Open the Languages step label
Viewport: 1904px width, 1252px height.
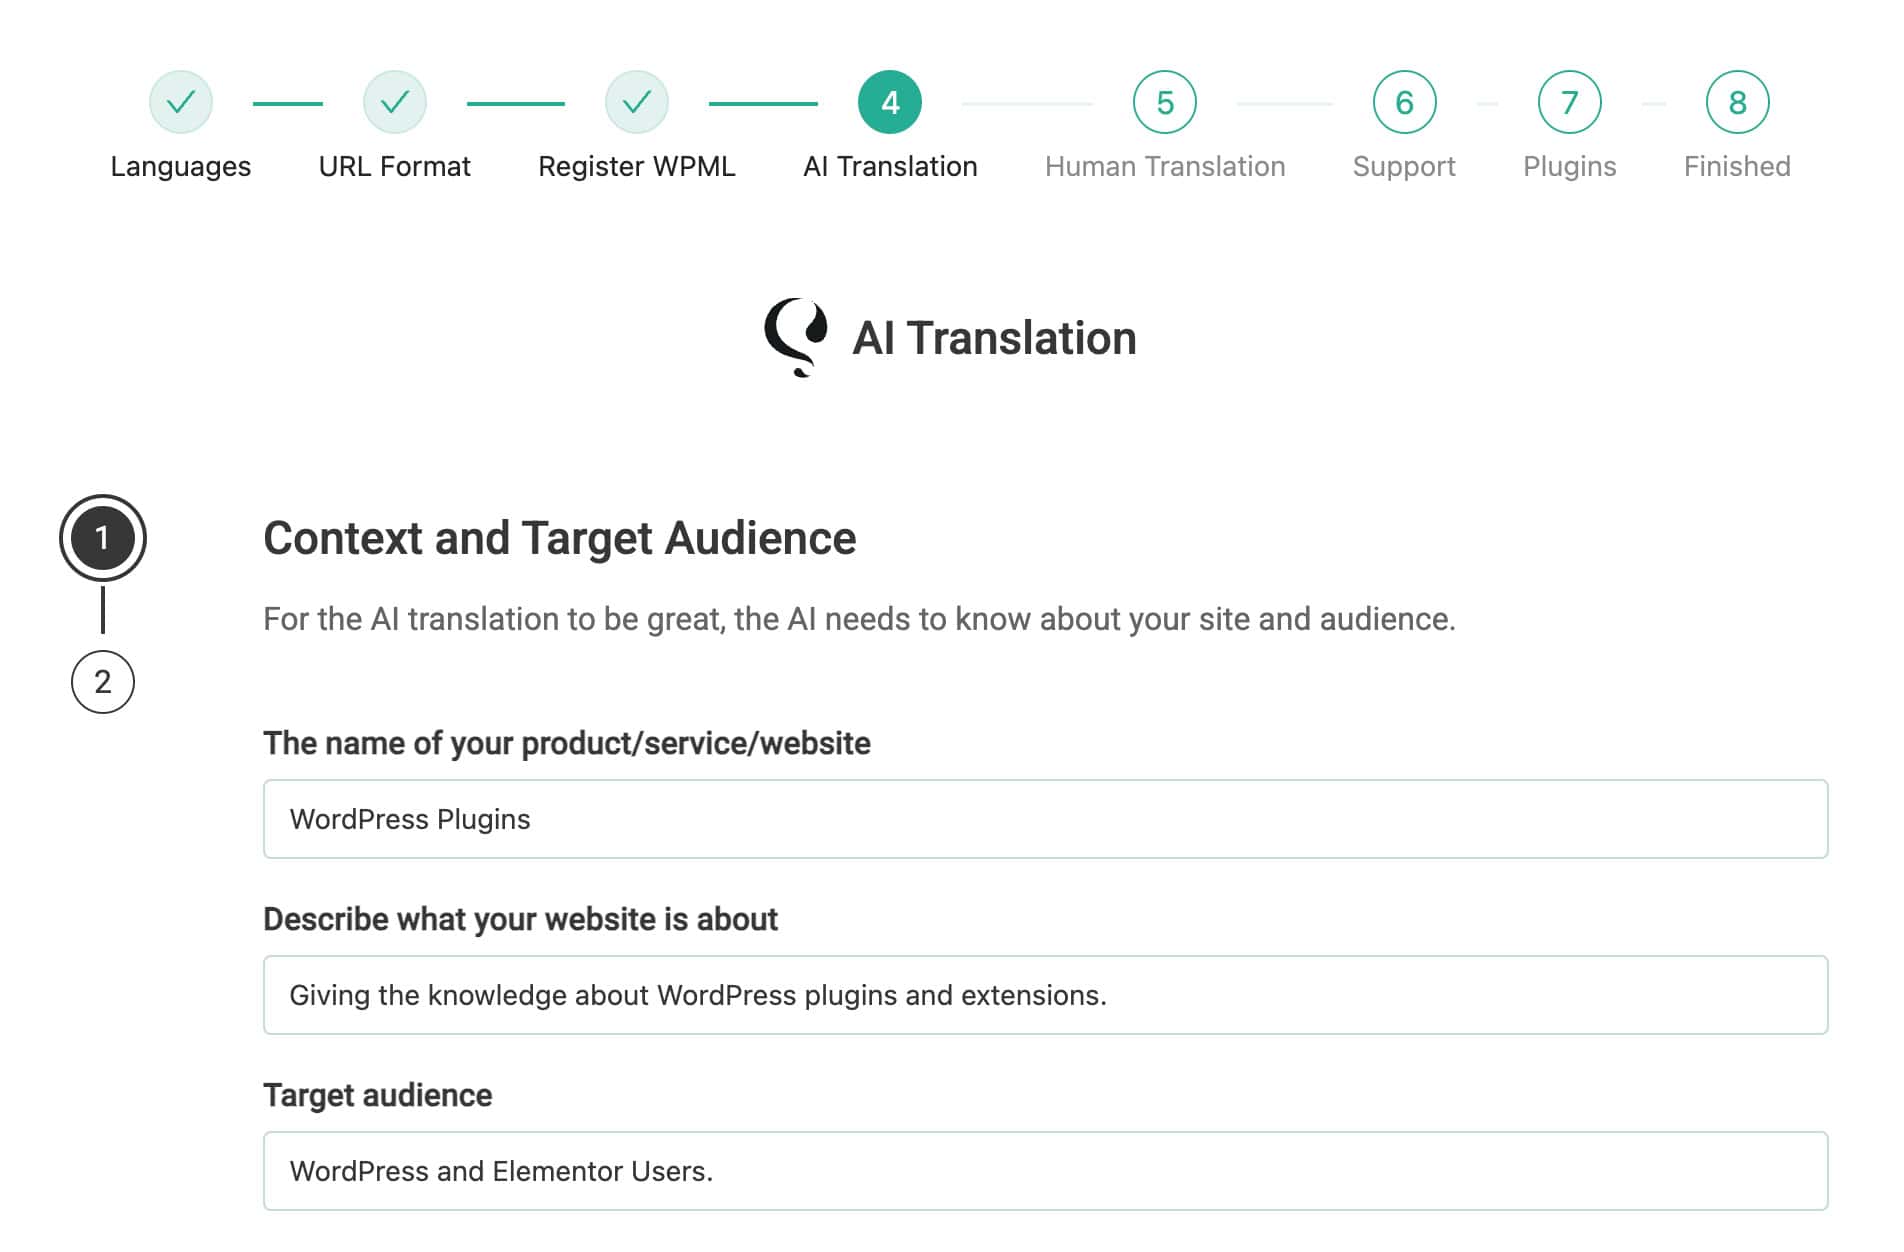click(x=181, y=167)
